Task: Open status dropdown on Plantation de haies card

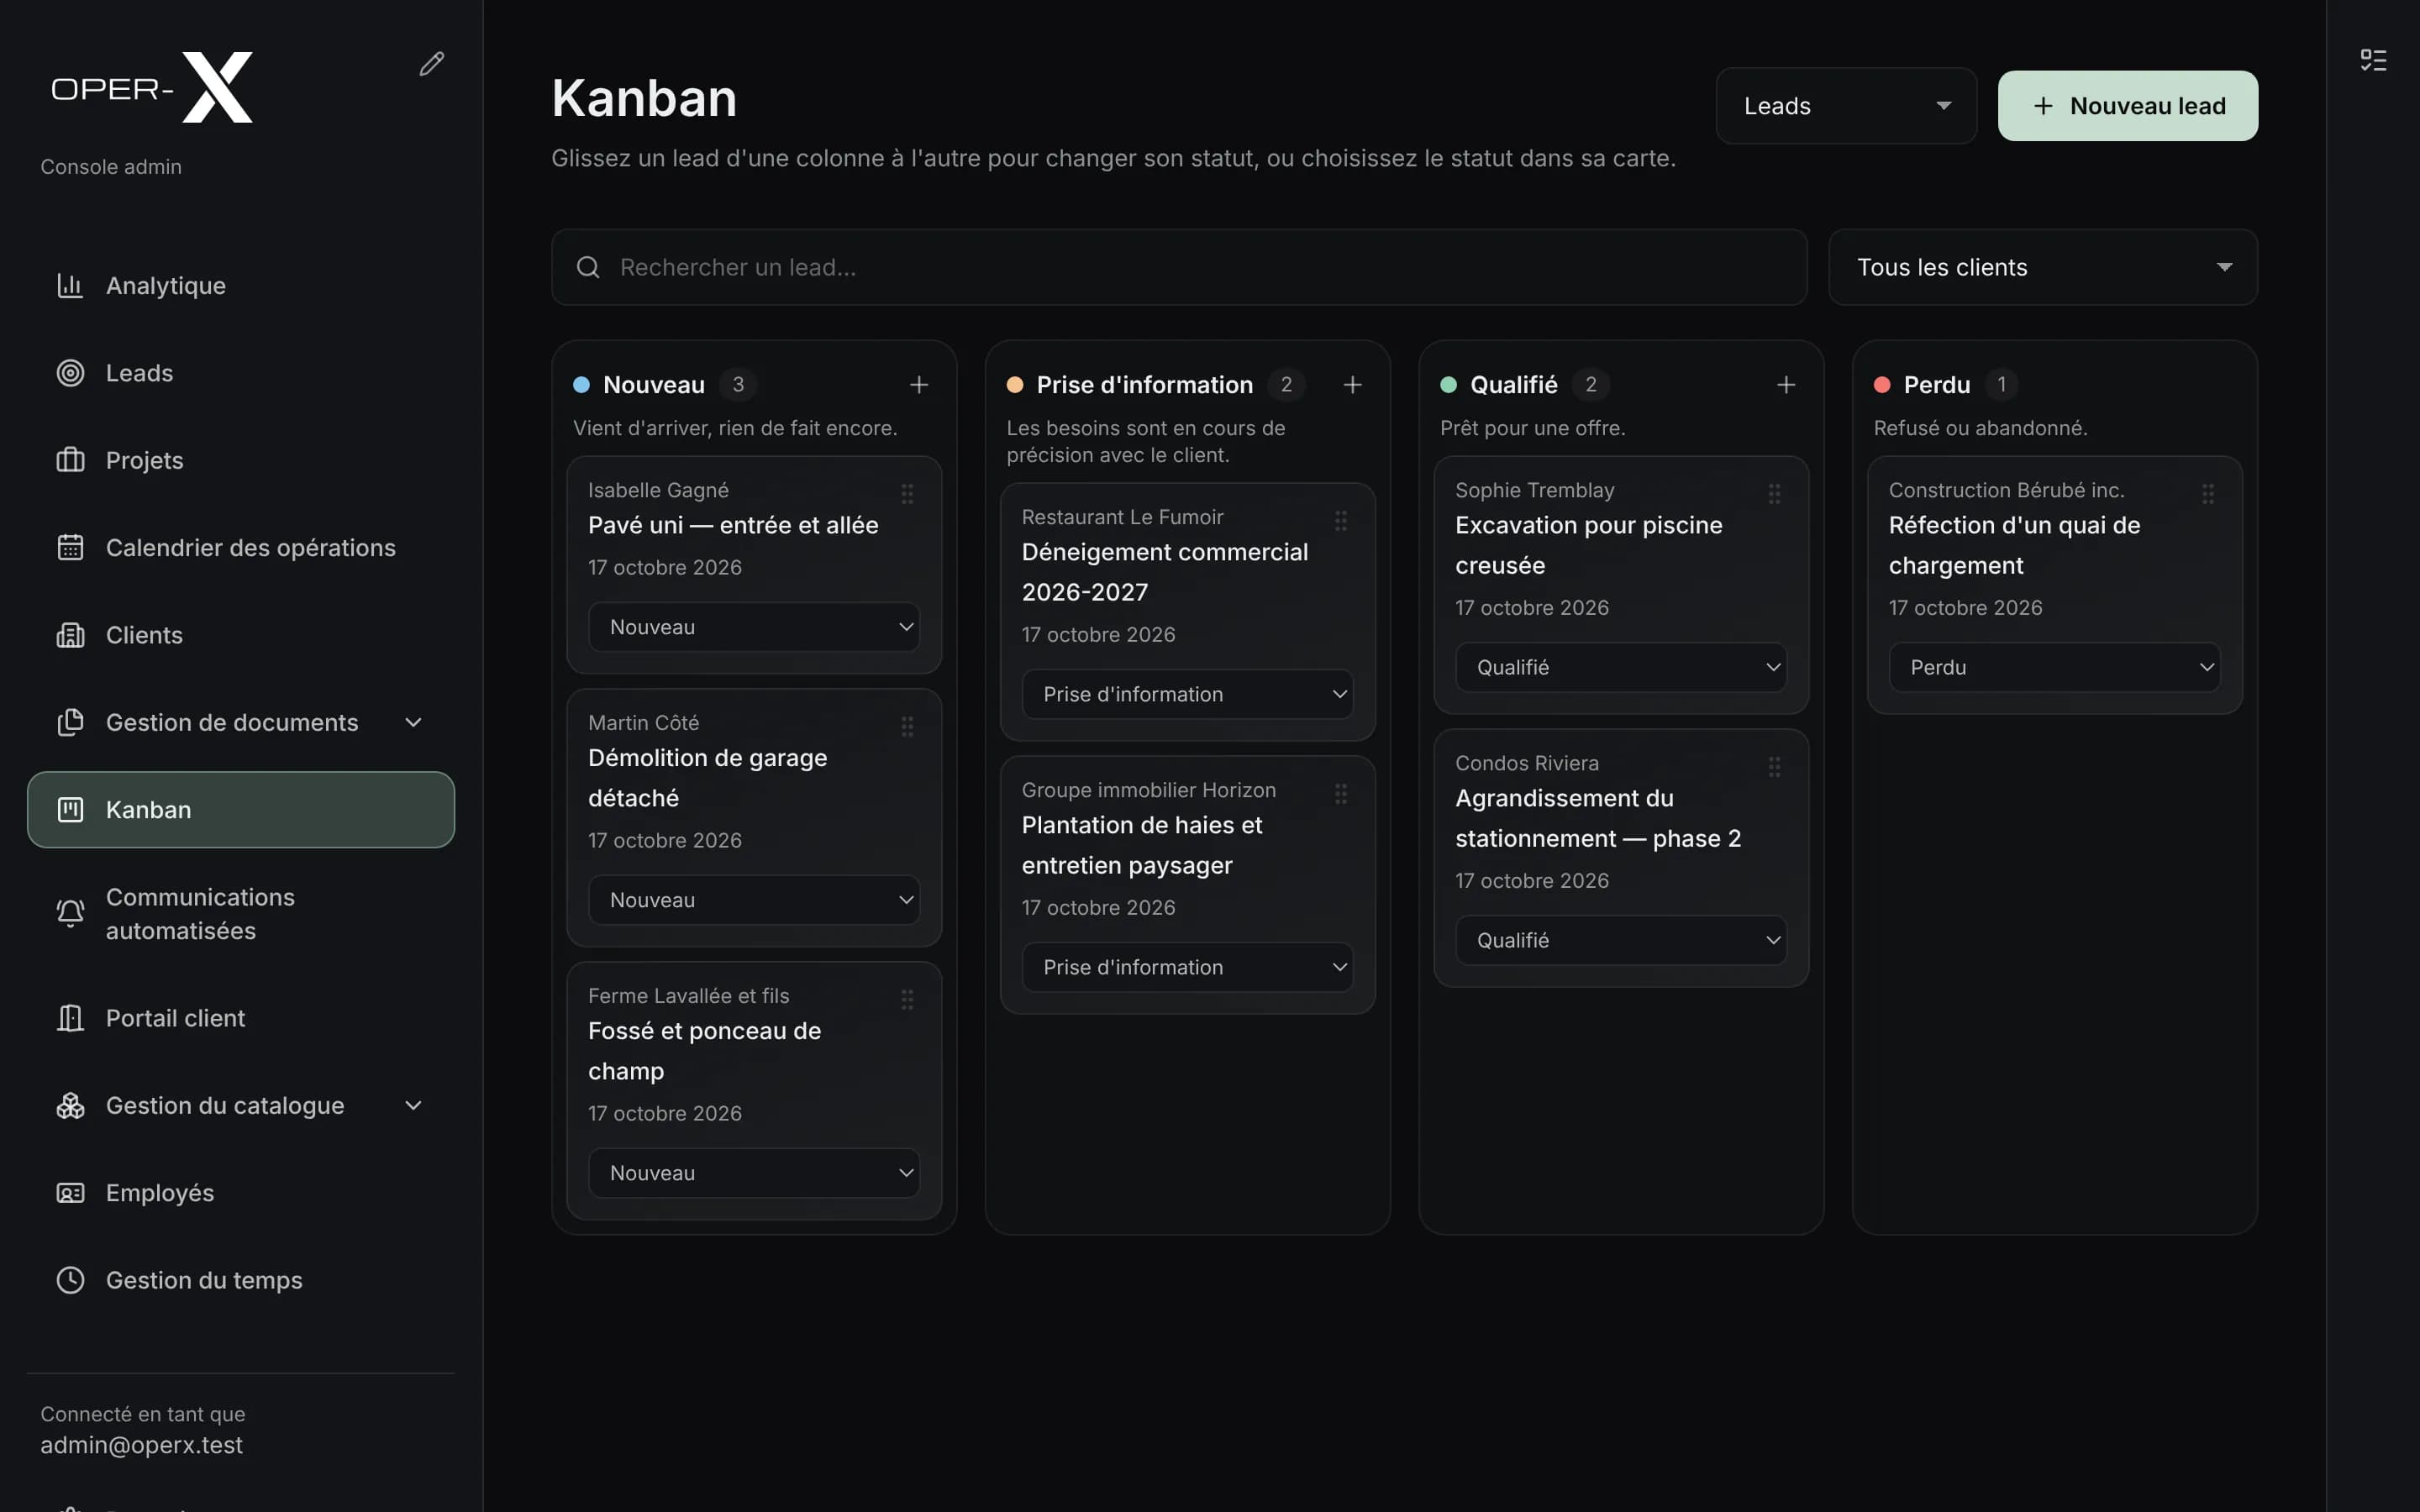Action: (x=1188, y=967)
